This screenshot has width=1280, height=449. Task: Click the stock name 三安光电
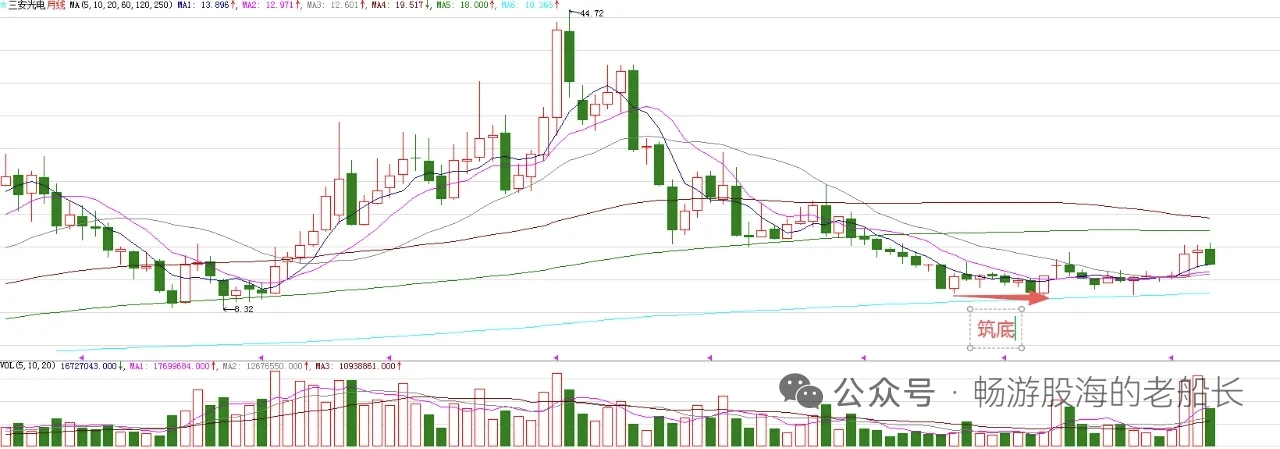(27, 5)
